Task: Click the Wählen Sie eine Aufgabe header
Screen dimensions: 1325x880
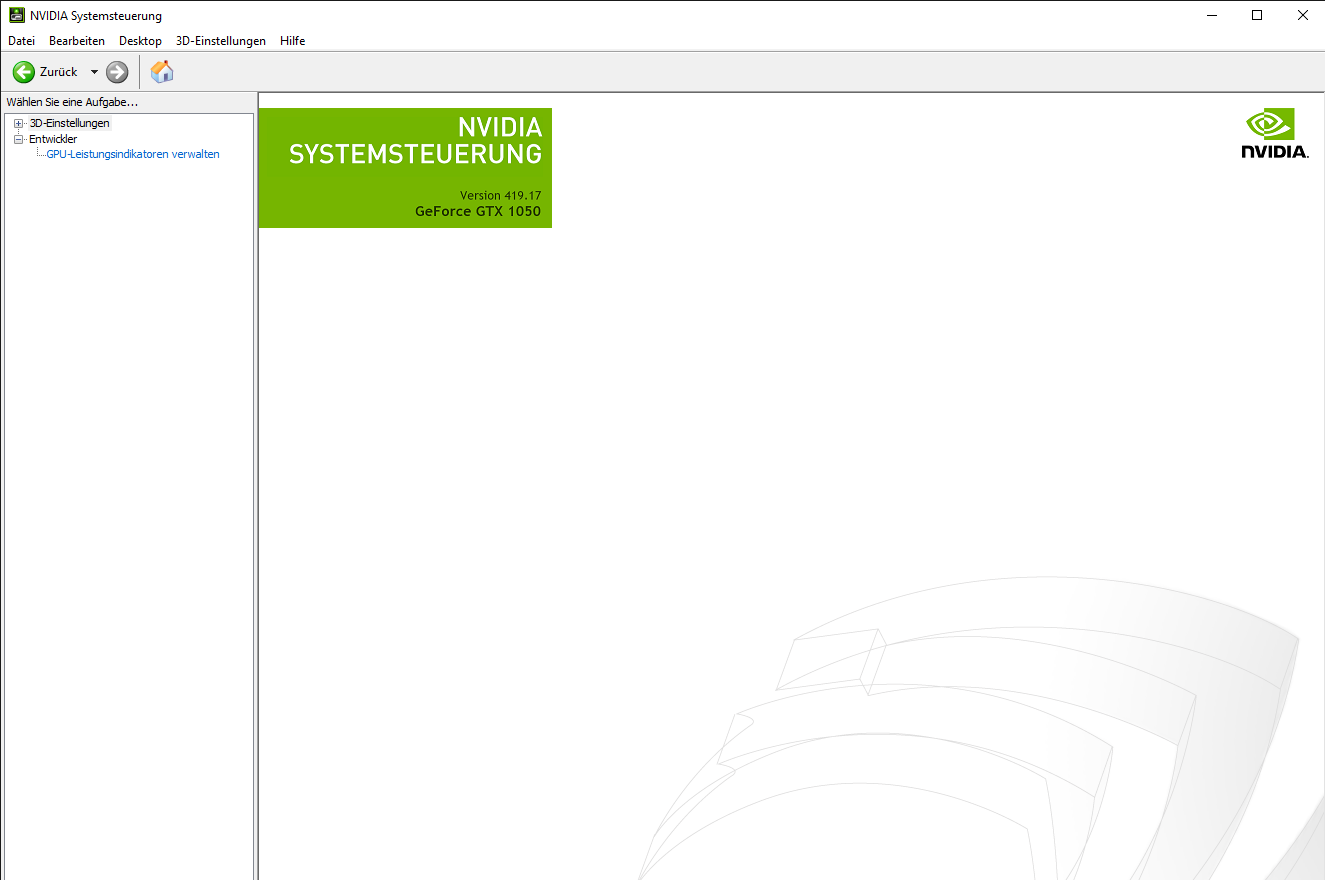Action: (x=72, y=102)
